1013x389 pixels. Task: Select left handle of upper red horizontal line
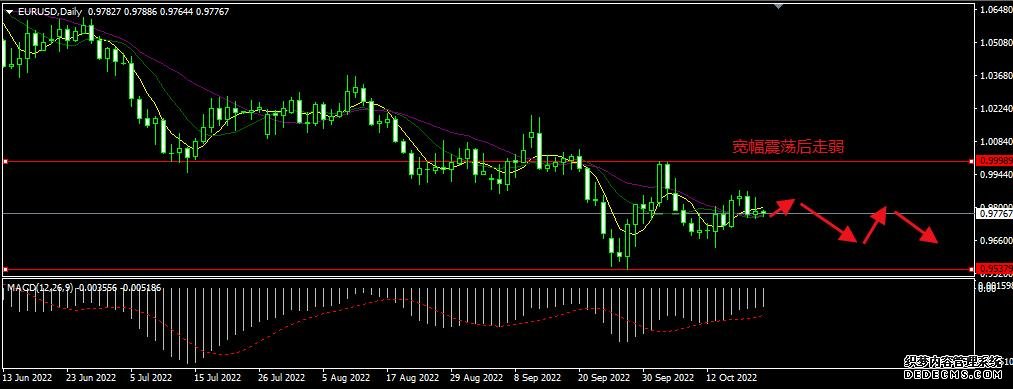pos(5,162)
